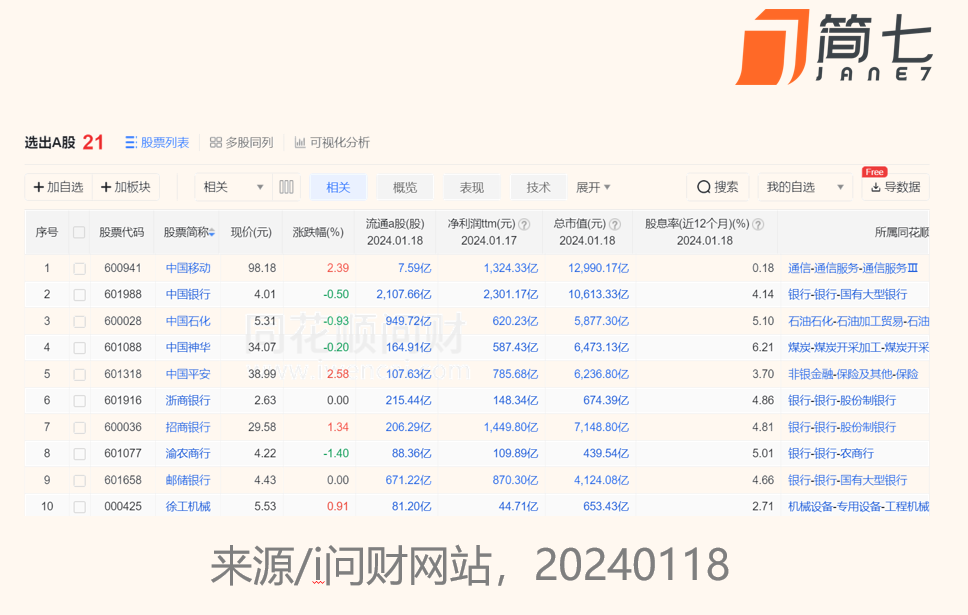Viewport: 968px width, 615px height.
Task: Click industry link 银行-银行-农商行
Action: click(x=831, y=454)
